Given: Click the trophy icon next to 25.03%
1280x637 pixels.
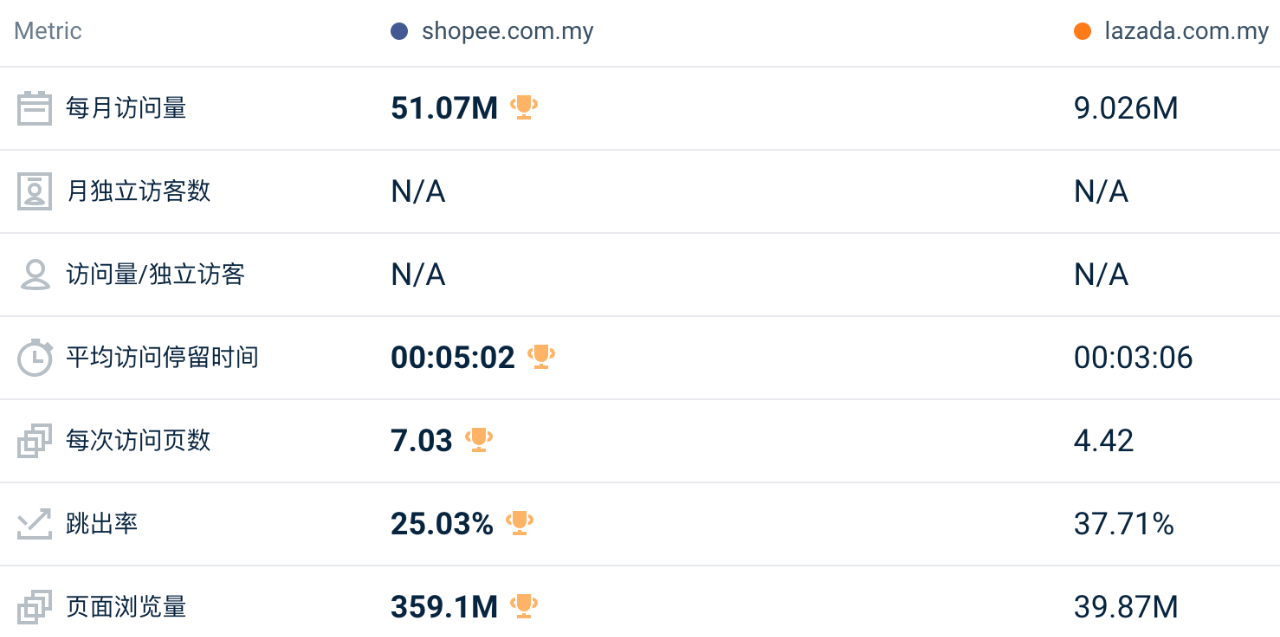Looking at the screenshot, I should point(519,522).
